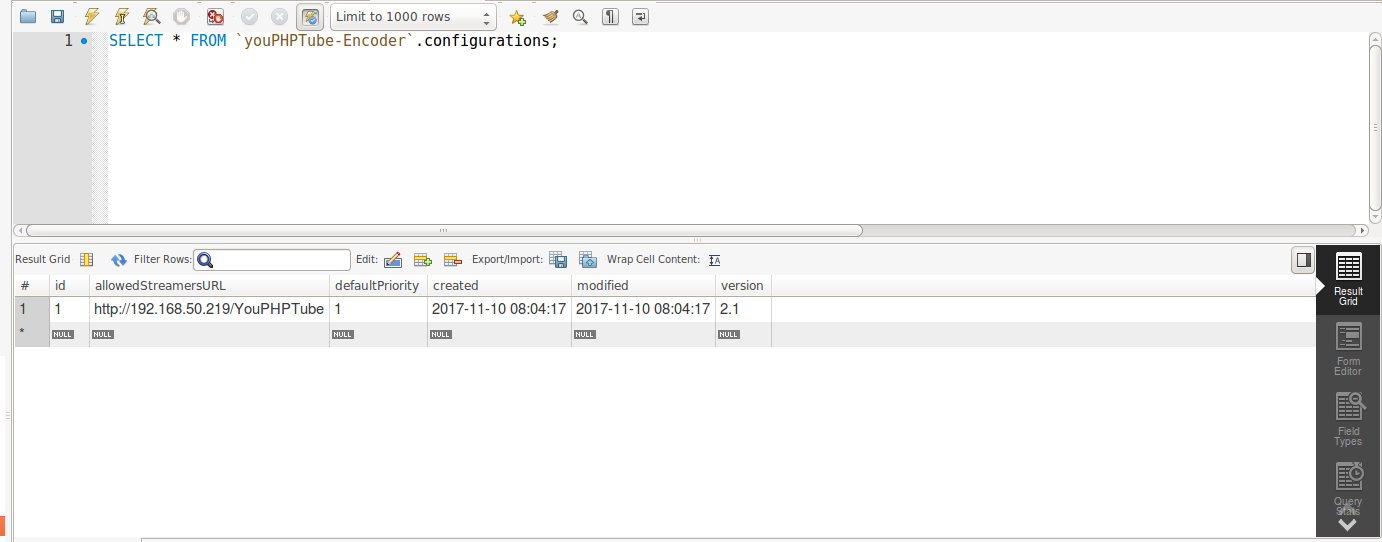Open a SQL script file via folder icon
The image size is (1382, 542).
27,16
